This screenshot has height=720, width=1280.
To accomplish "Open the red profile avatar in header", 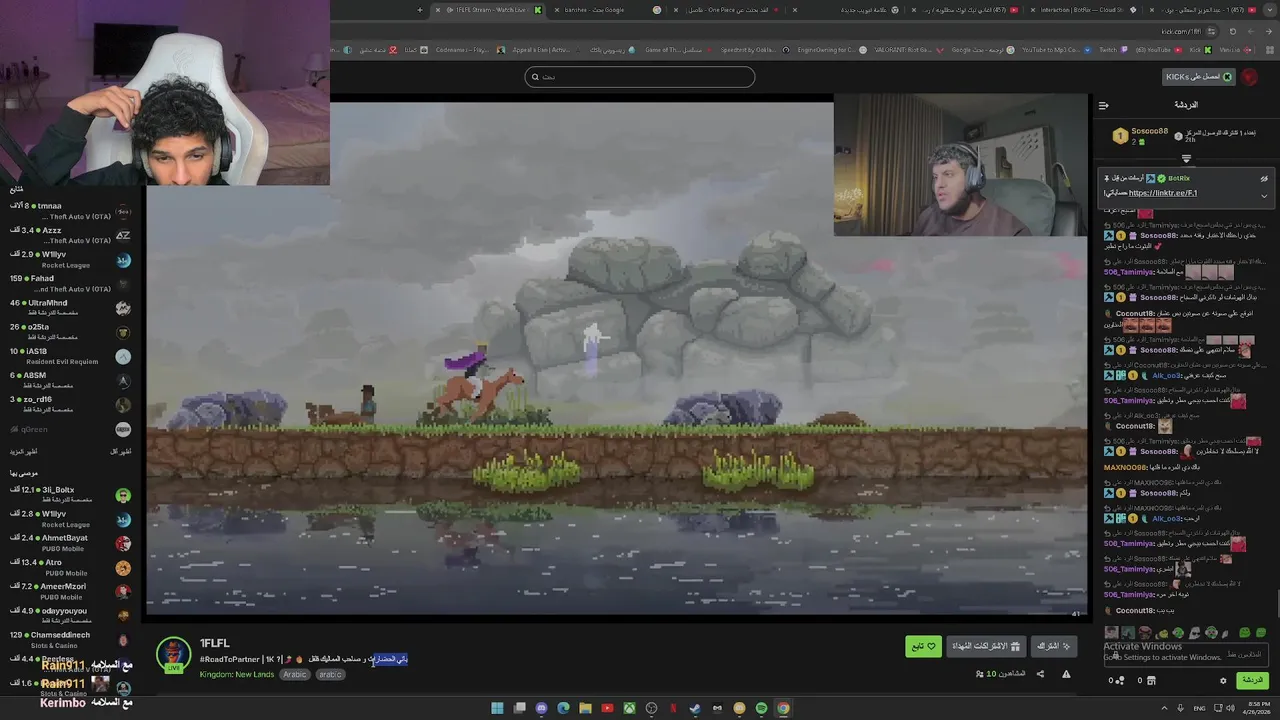I will (x=1250, y=77).
